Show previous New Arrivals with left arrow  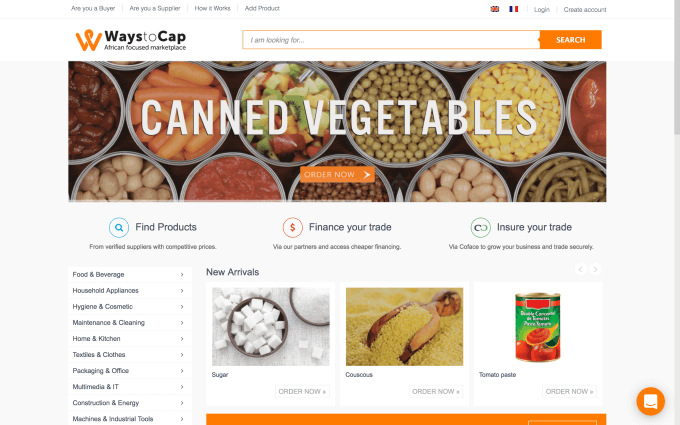pos(581,269)
